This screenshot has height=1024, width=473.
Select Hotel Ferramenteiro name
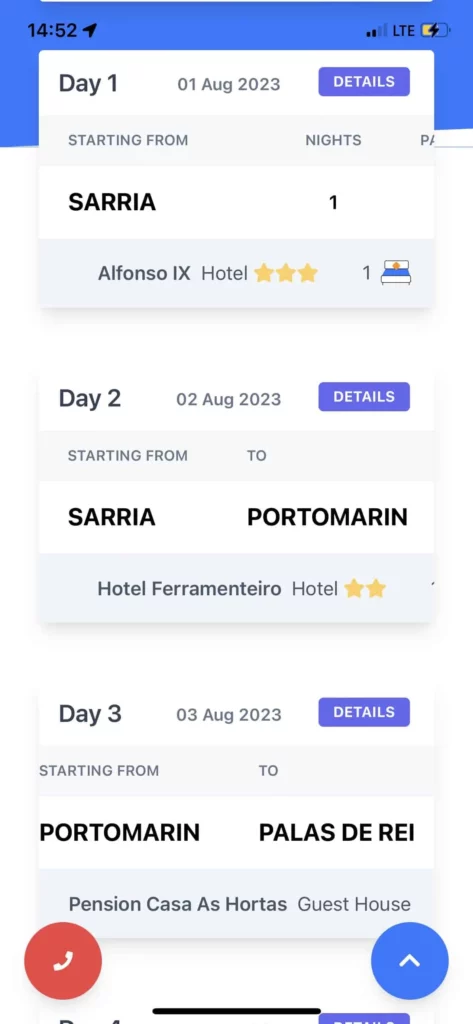tap(189, 589)
